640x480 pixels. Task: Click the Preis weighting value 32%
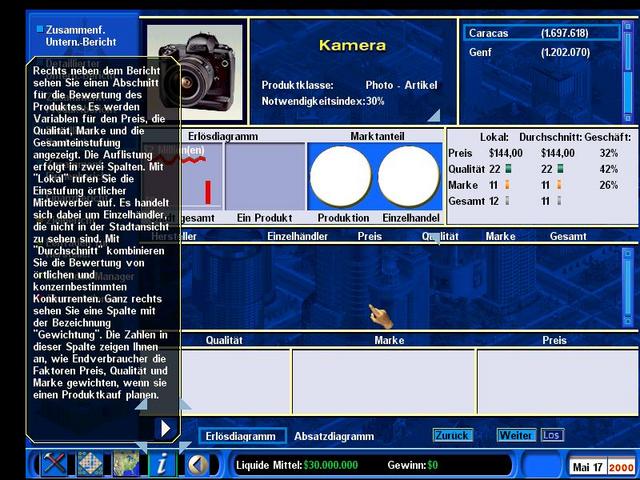pos(609,153)
